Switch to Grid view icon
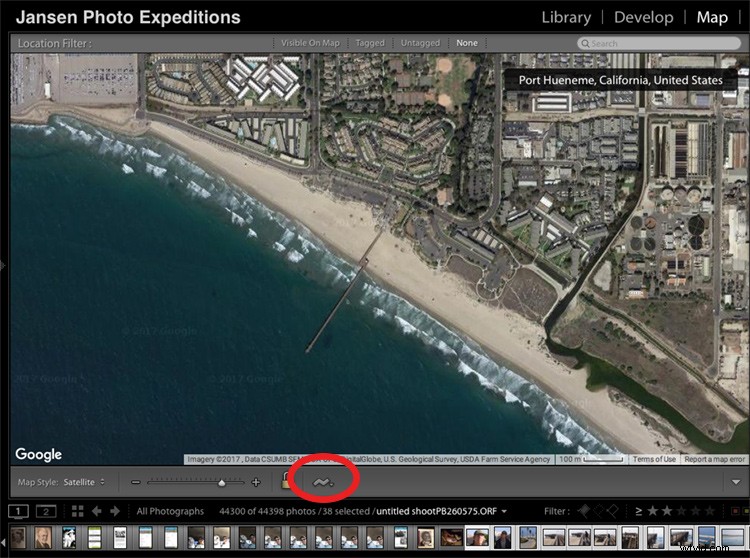Image resolution: width=750 pixels, height=558 pixels. coord(77,512)
